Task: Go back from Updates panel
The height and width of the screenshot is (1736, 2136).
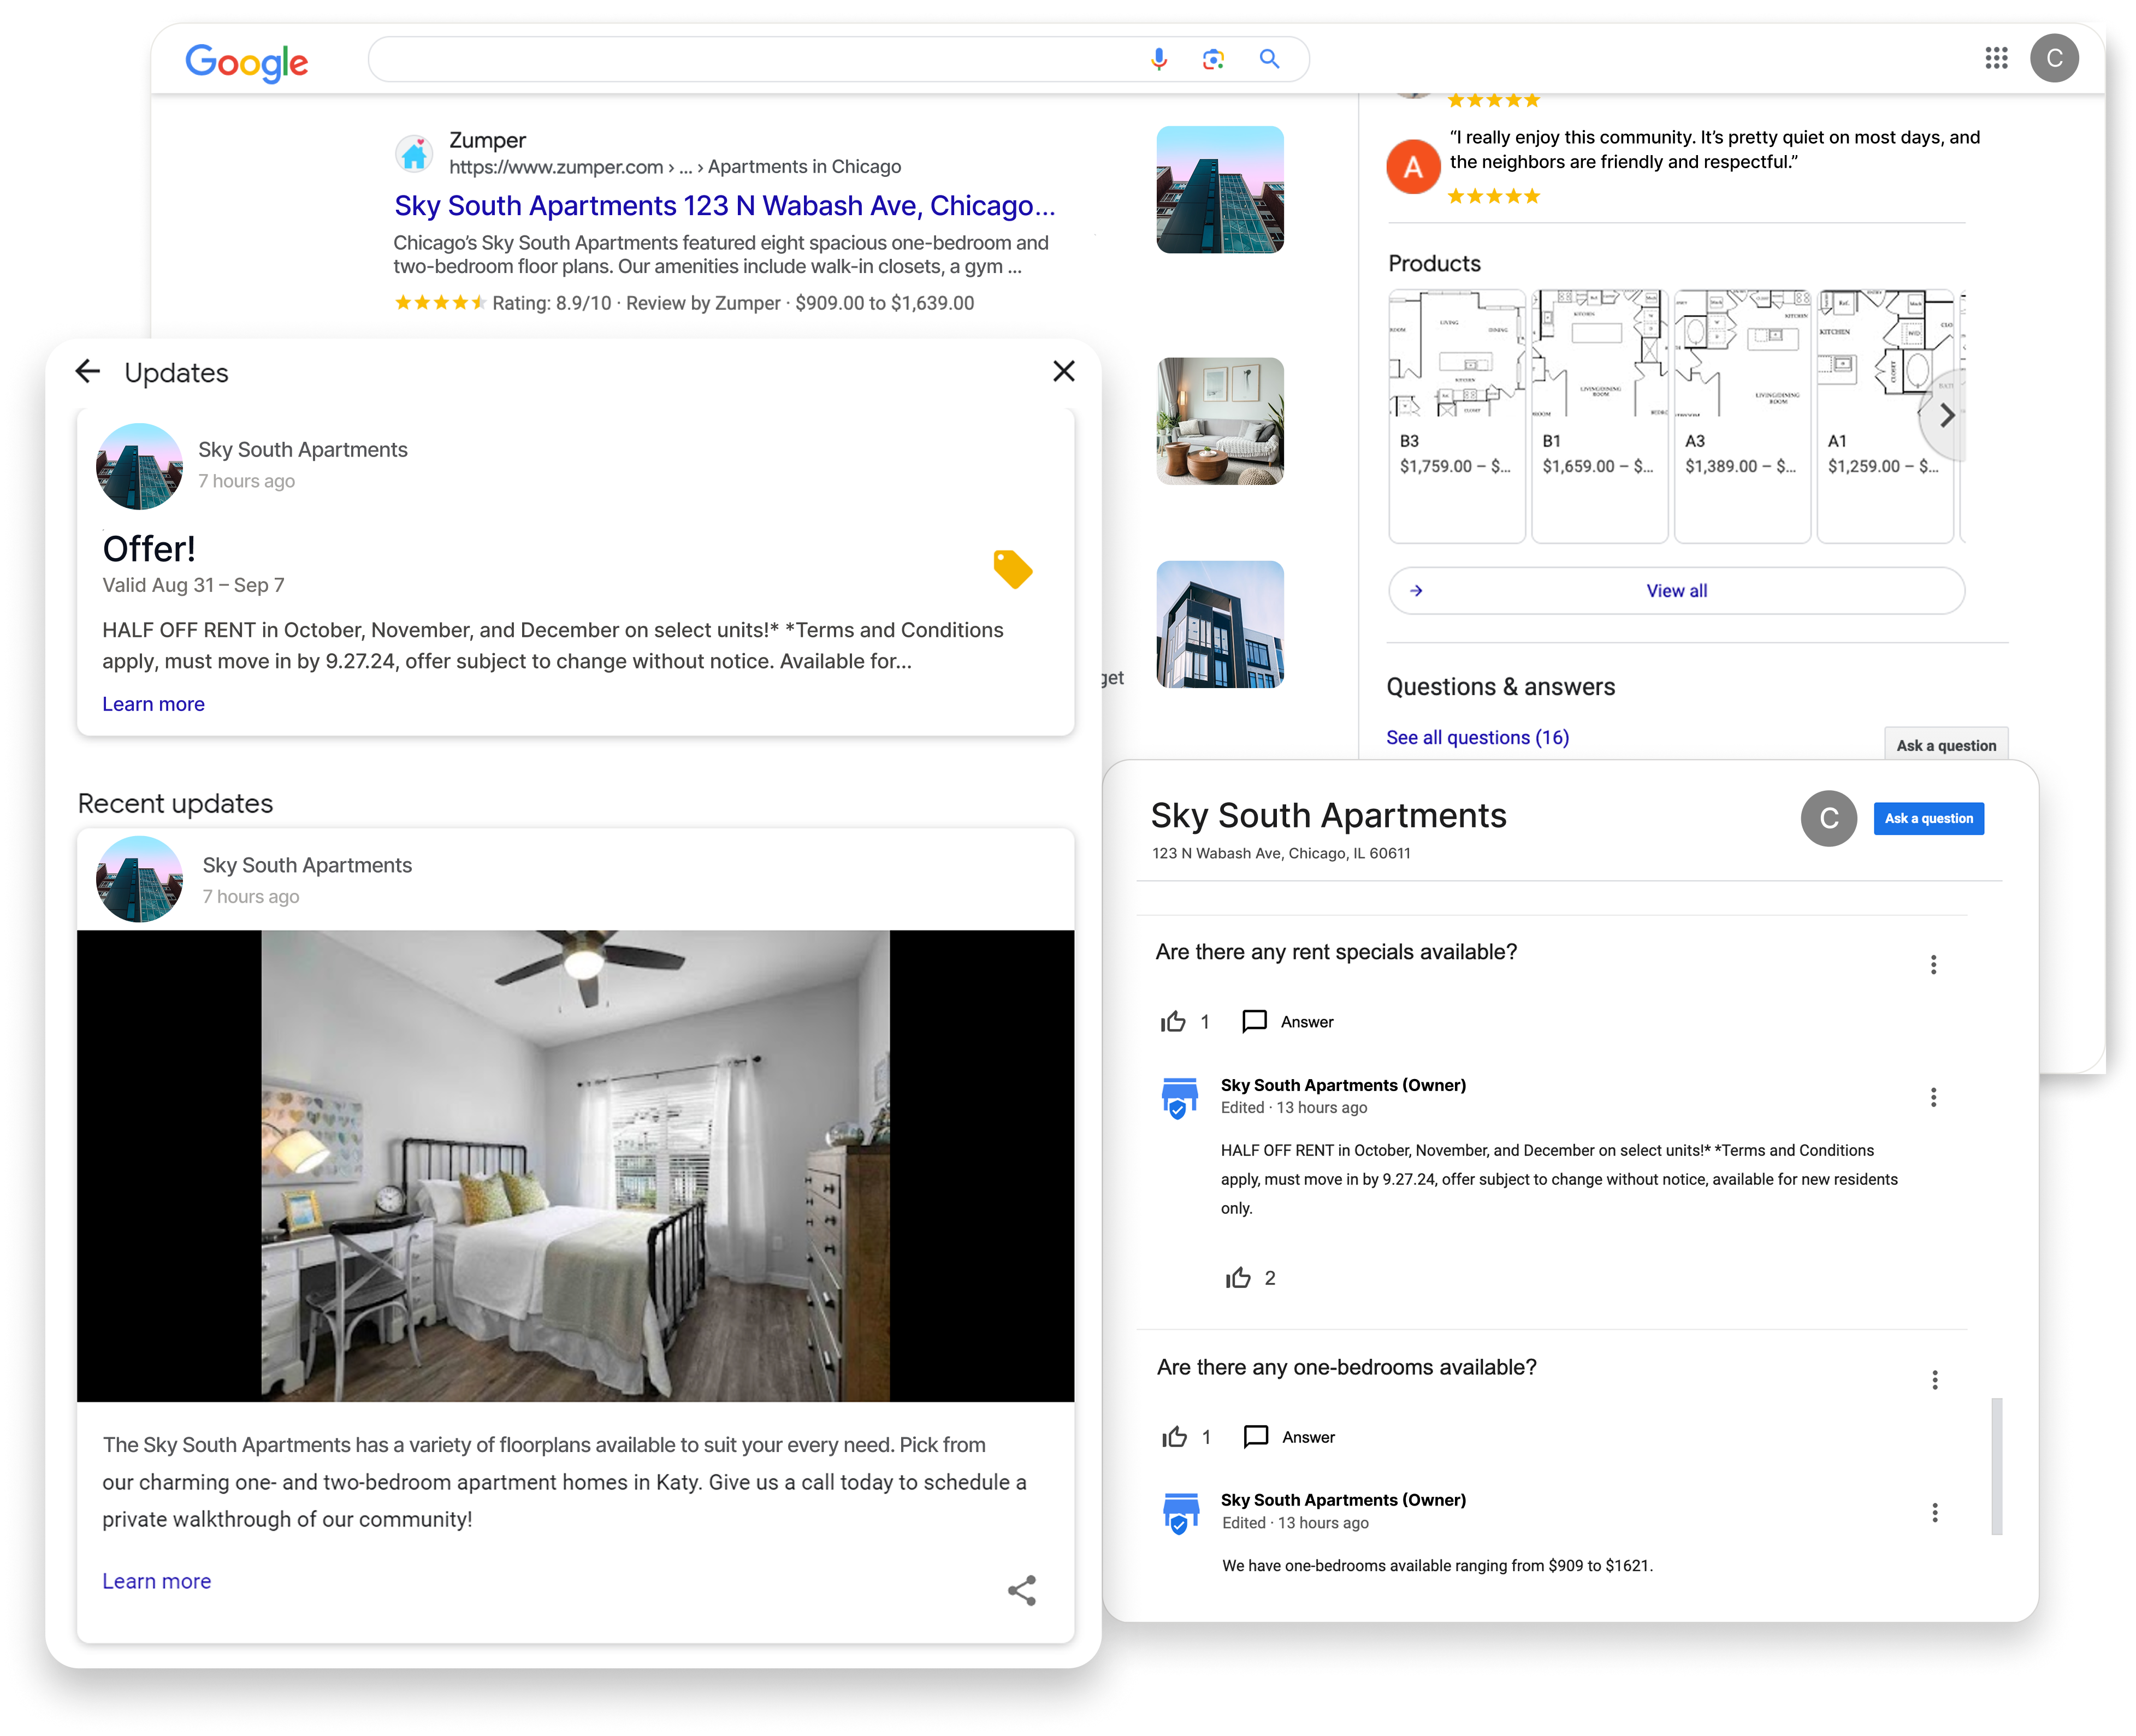Action: (x=88, y=372)
